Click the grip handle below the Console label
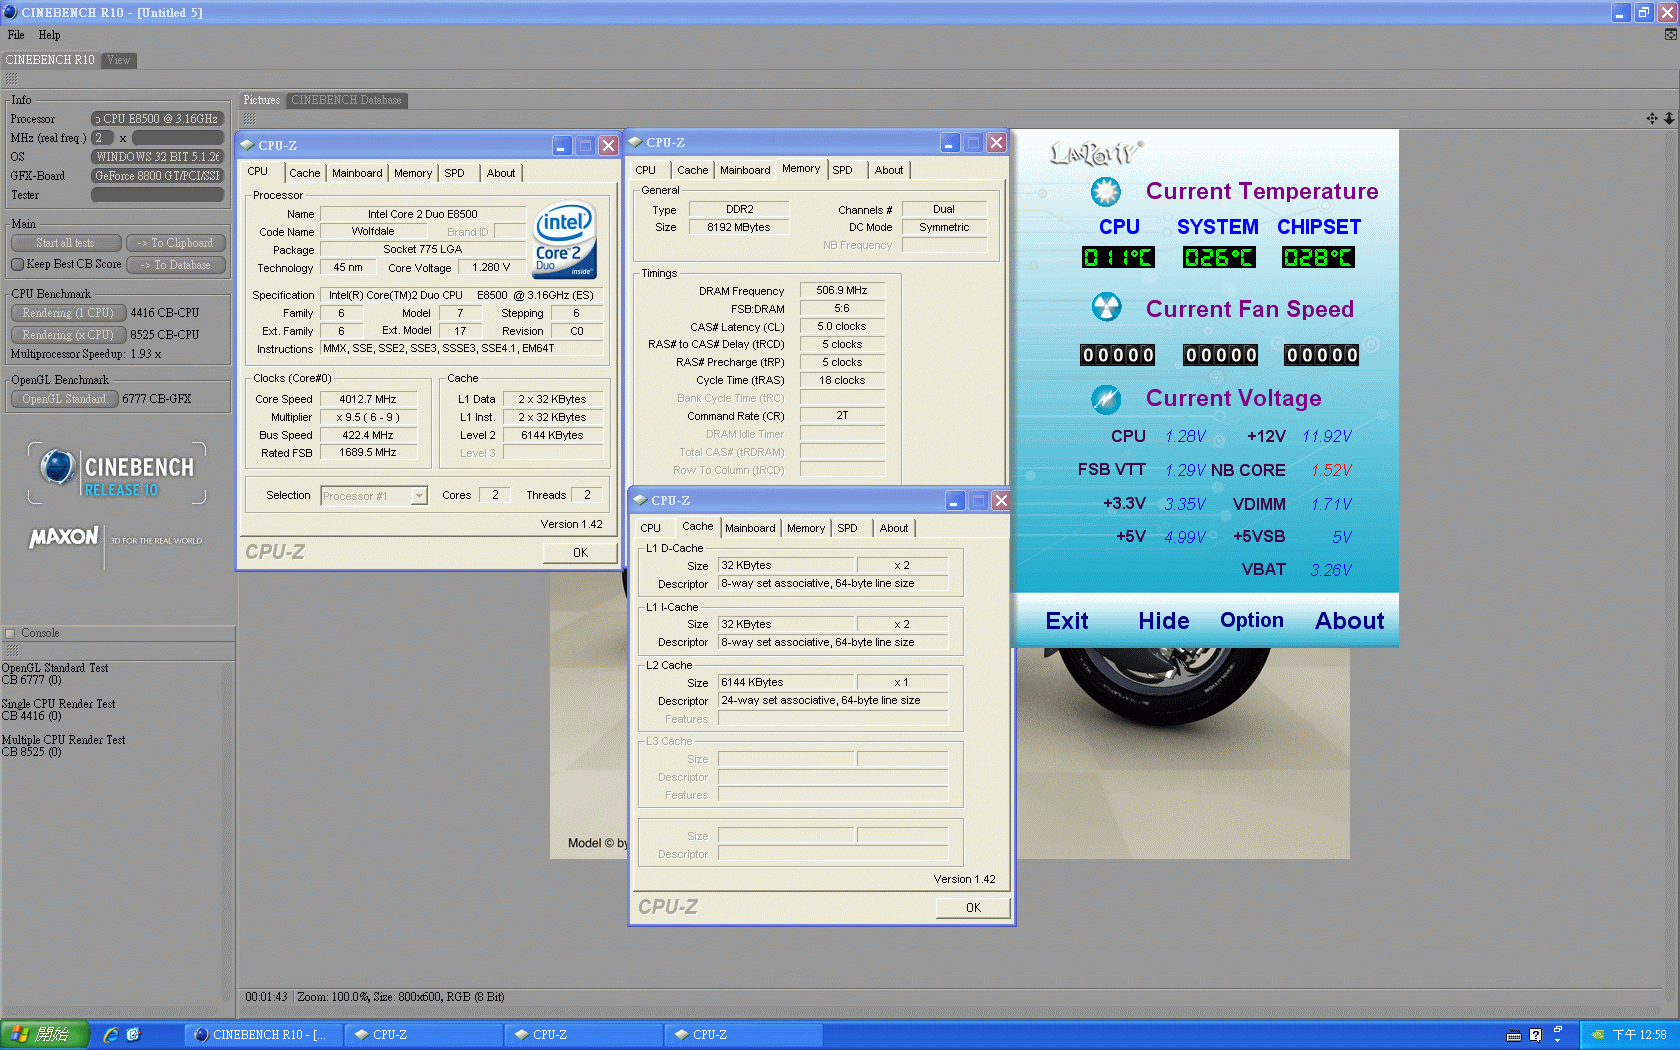 12,650
